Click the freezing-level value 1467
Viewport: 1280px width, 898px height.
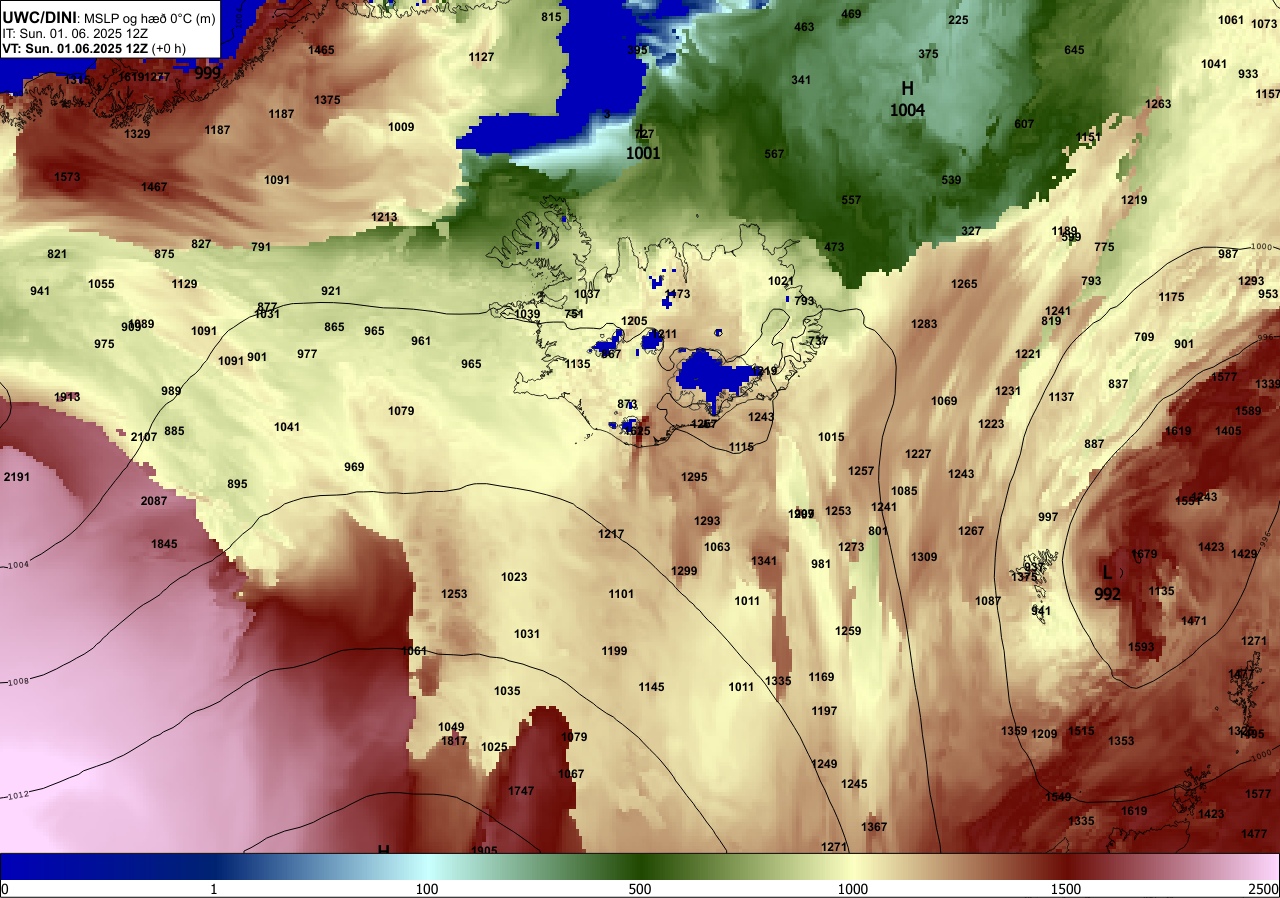click(154, 187)
